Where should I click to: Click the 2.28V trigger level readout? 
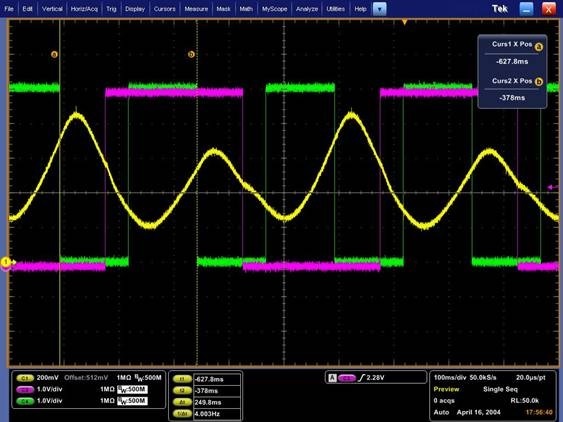(x=375, y=378)
